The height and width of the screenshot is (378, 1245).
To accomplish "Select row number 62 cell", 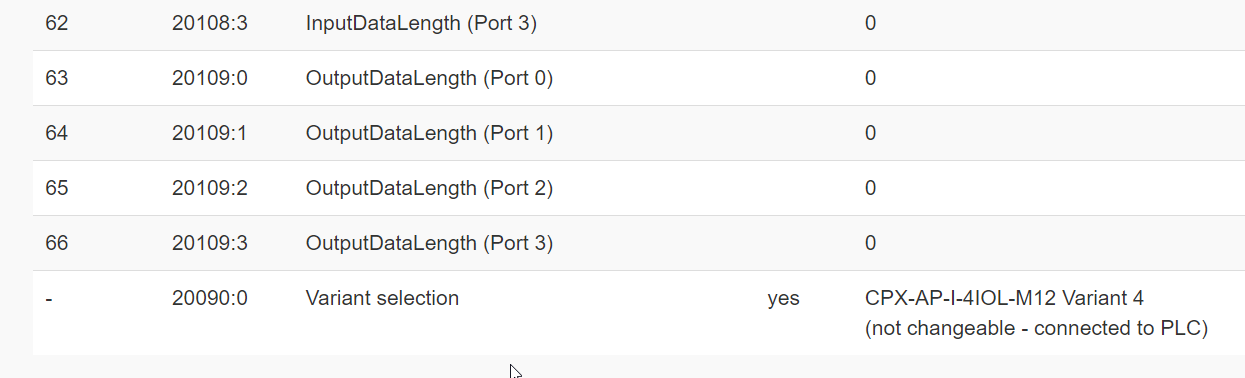I will [56, 23].
